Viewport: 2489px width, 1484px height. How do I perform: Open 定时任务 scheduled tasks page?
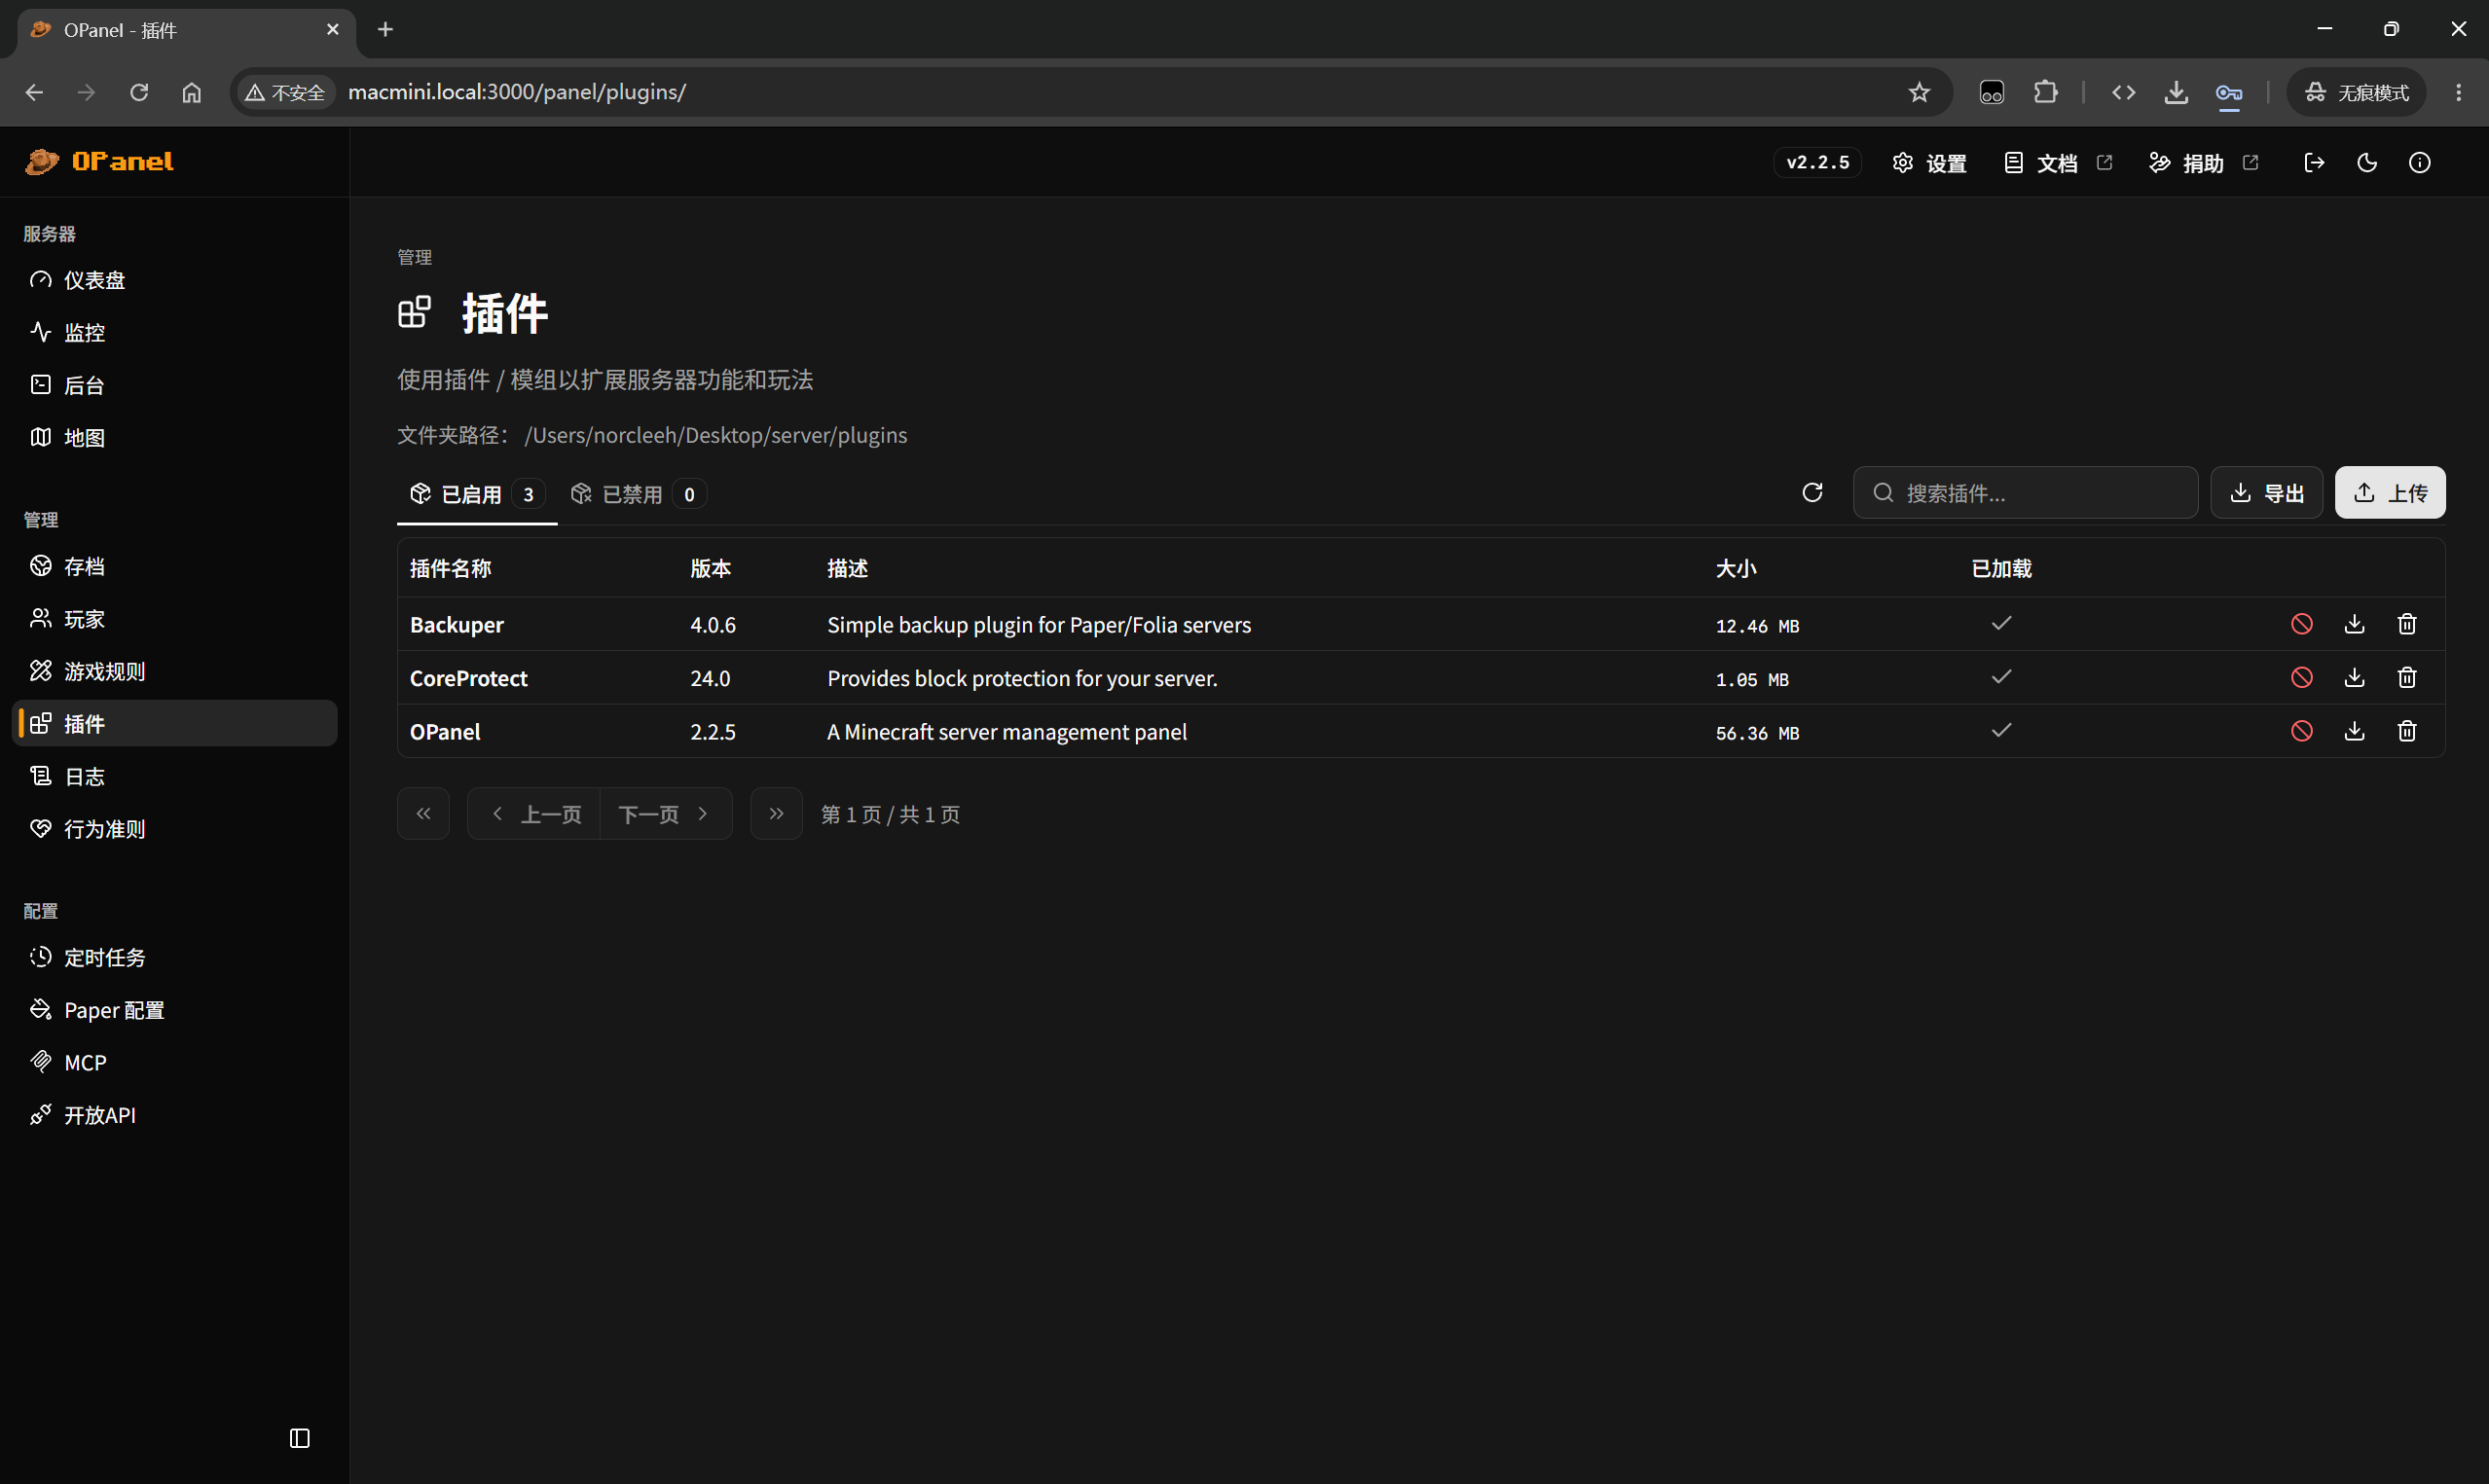pyautogui.click(x=174, y=957)
